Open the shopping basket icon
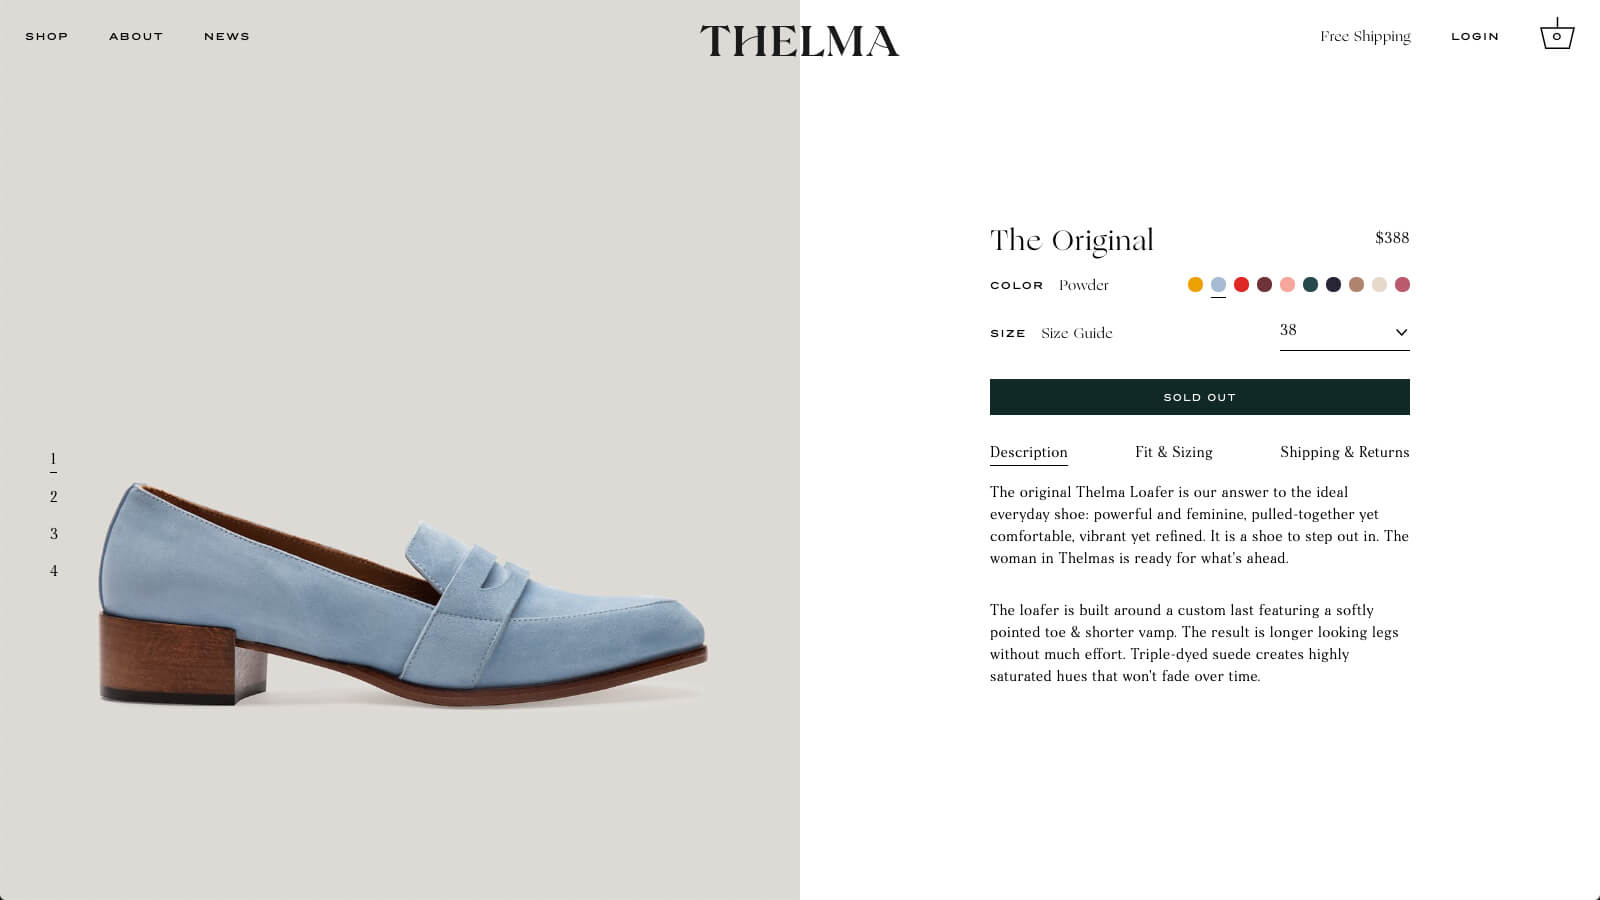This screenshot has height=900, width=1600. pos(1557,36)
